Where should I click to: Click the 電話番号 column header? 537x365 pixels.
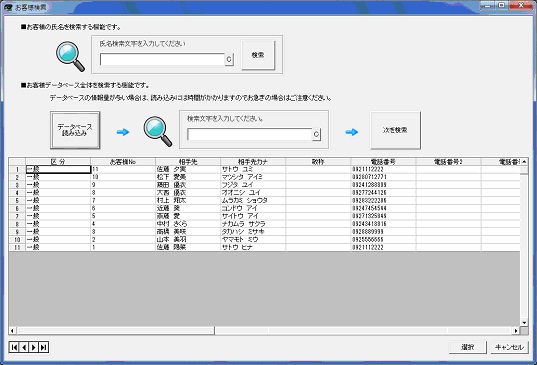pos(383,162)
